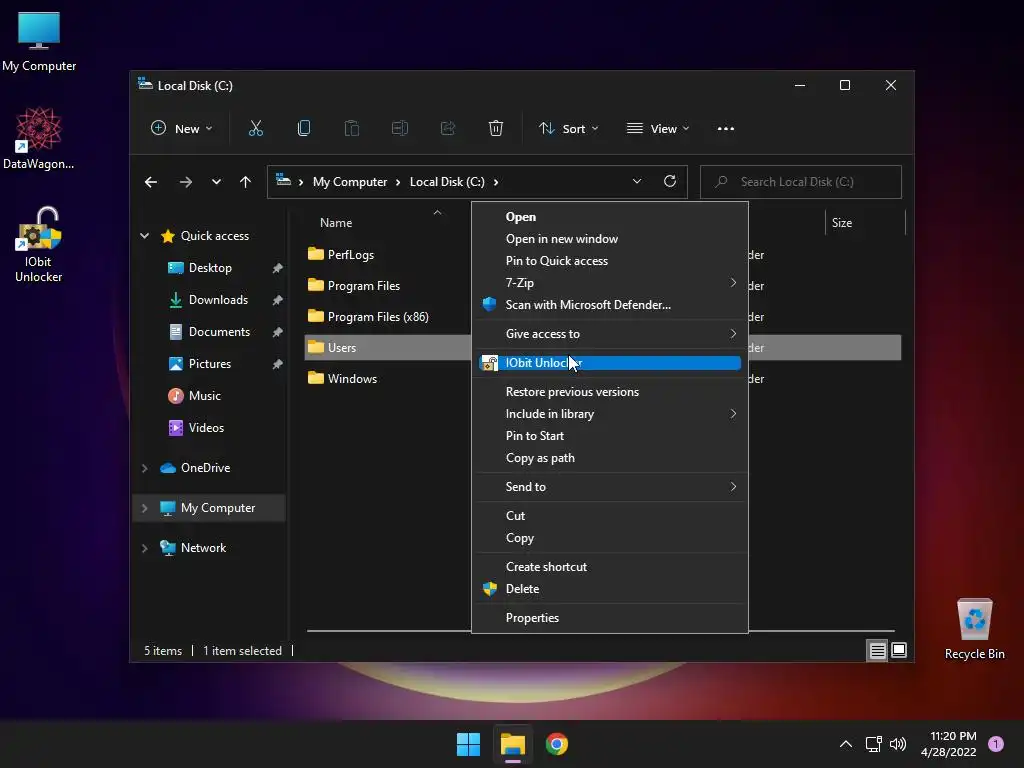Viewport: 1024px width, 768px height.
Task: Expand the My Computer tree node
Action: click(x=144, y=508)
